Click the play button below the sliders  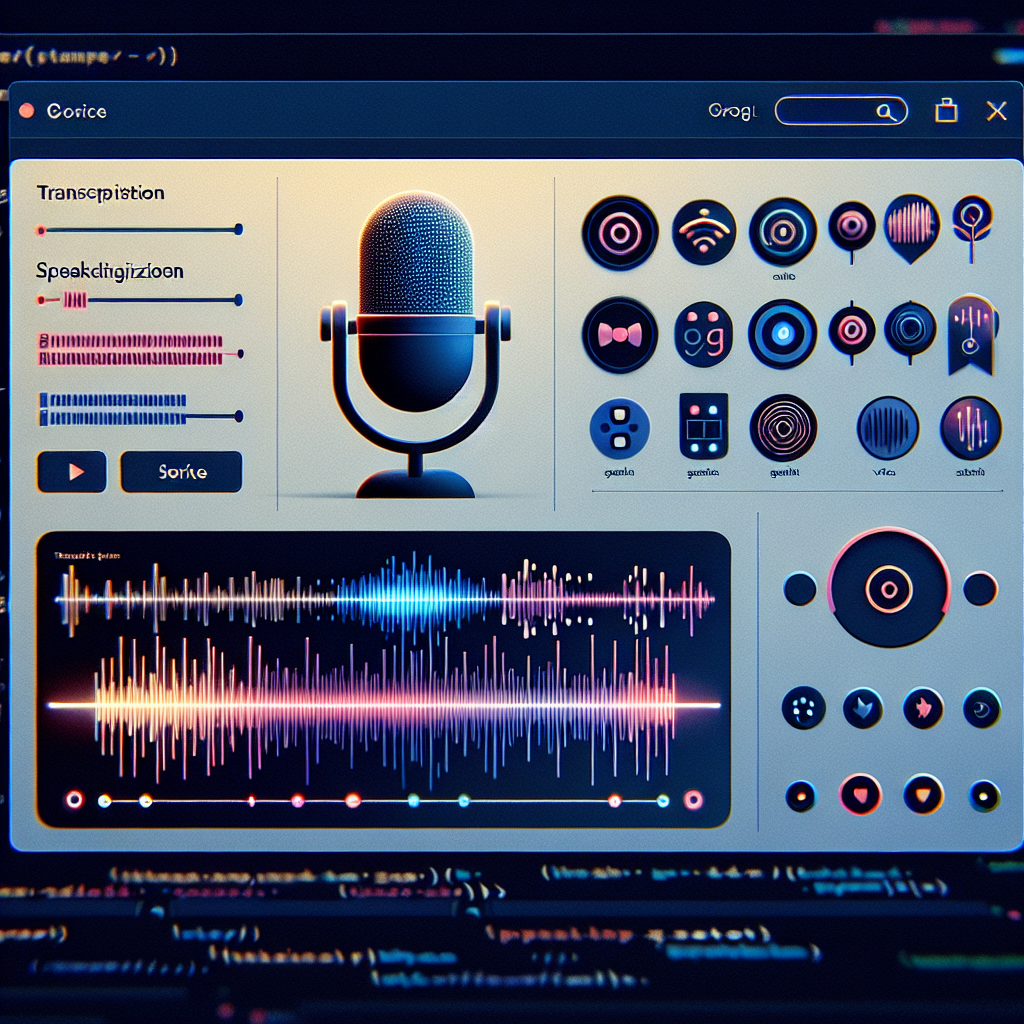tap(71, 471)
